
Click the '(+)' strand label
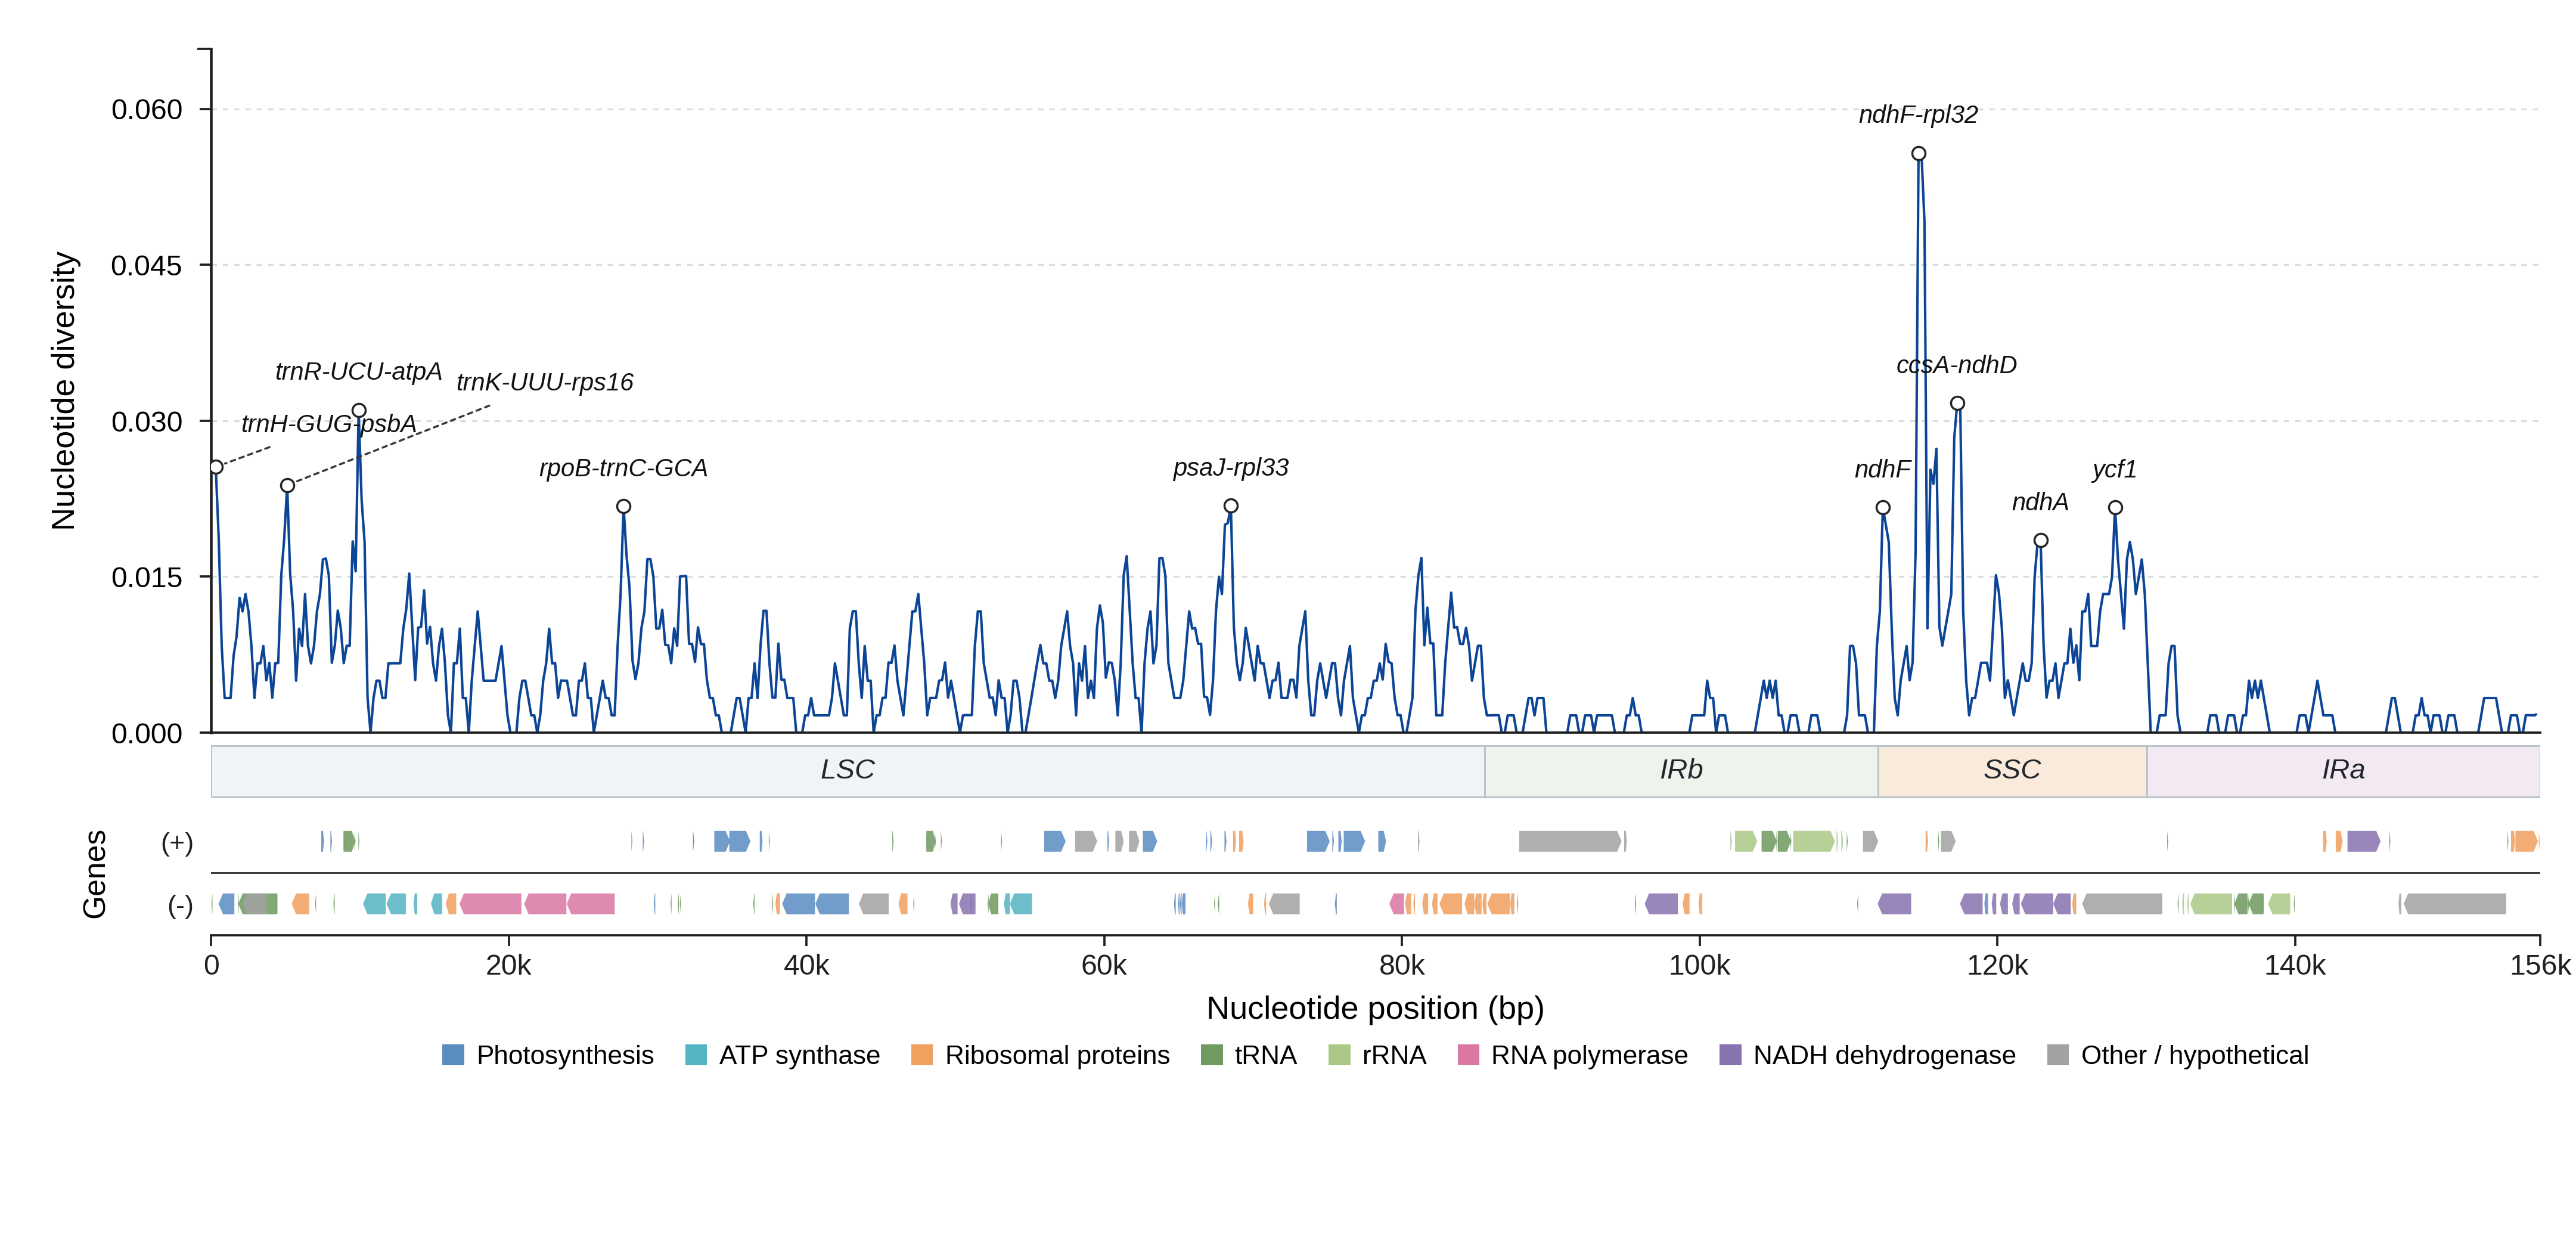(x=177, y=843)
